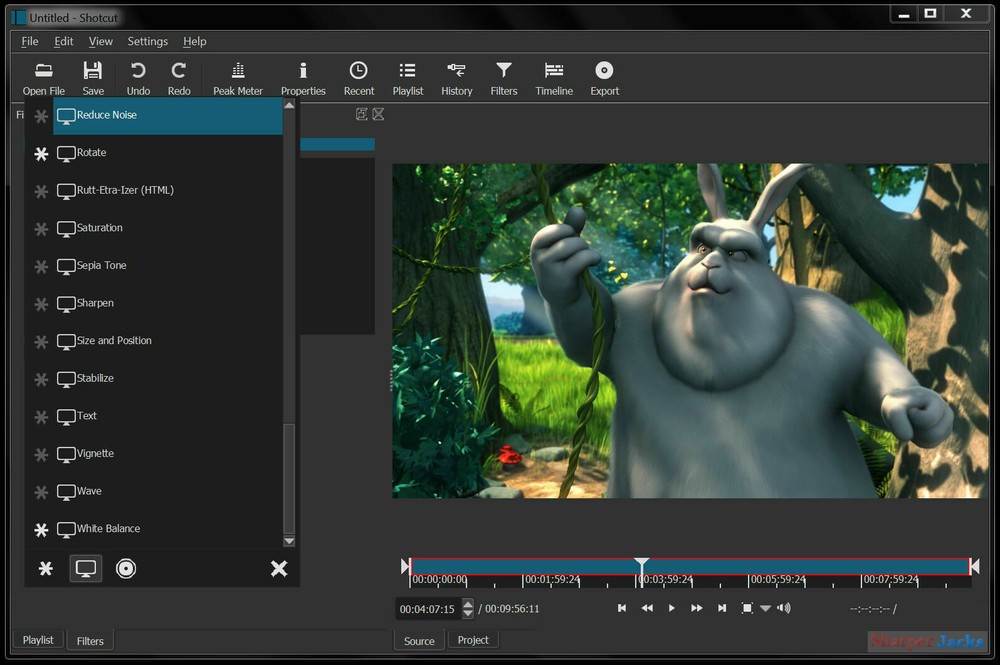Open the Properties panel
This screenshot has height=665, width=1000.
click(x=303, y=75)
